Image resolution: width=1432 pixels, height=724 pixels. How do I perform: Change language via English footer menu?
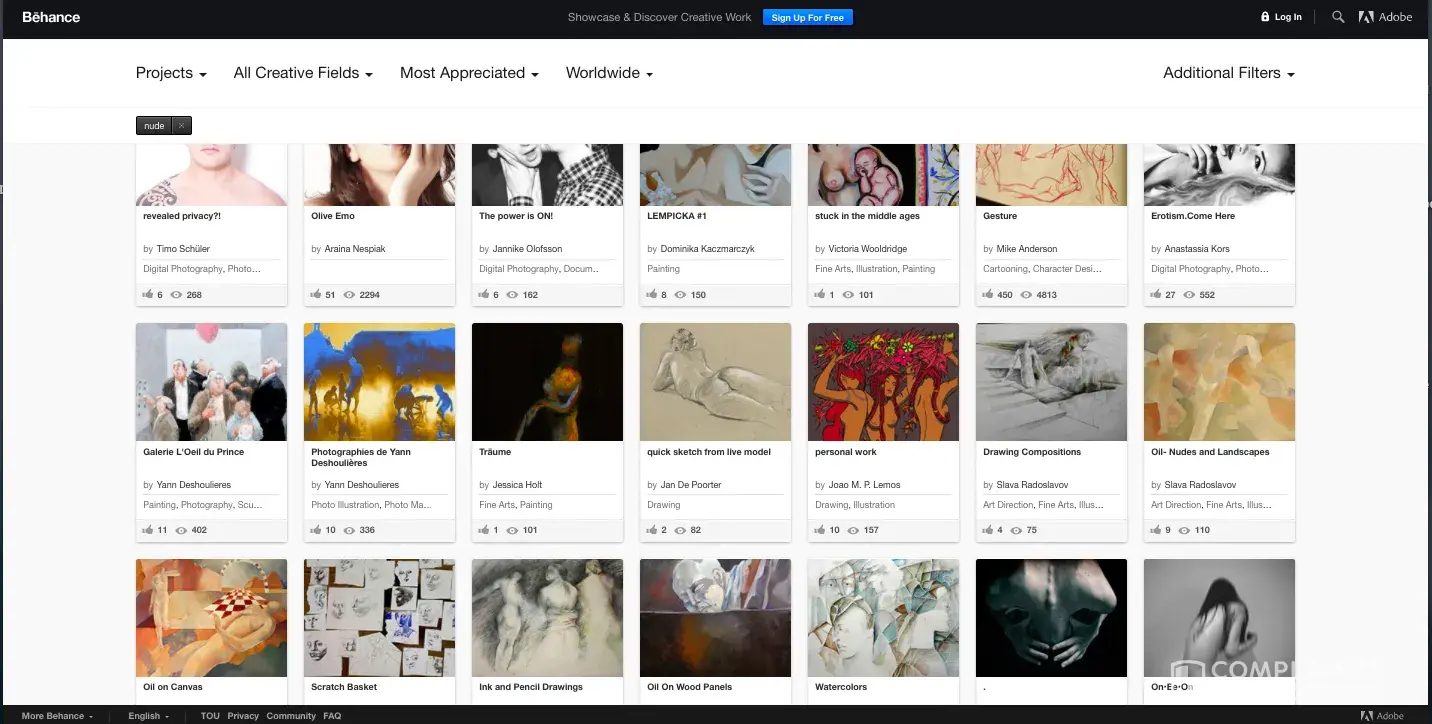(x=148, y=716)
